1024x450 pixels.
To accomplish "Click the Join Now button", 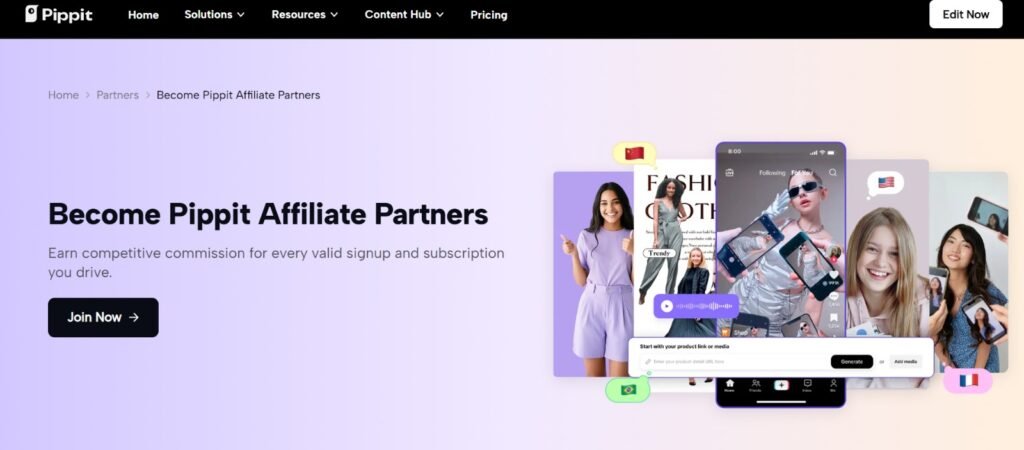I will pos(103,317).
